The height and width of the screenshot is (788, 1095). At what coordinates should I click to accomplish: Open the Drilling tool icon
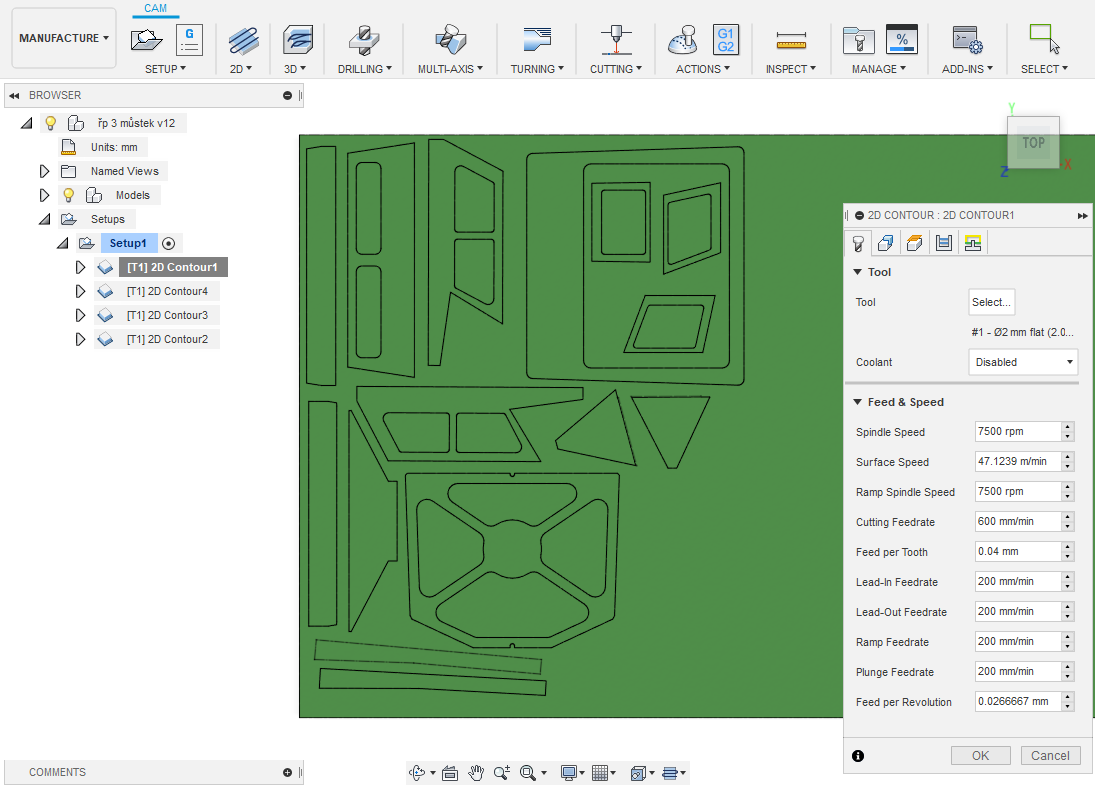coord(364,40)
